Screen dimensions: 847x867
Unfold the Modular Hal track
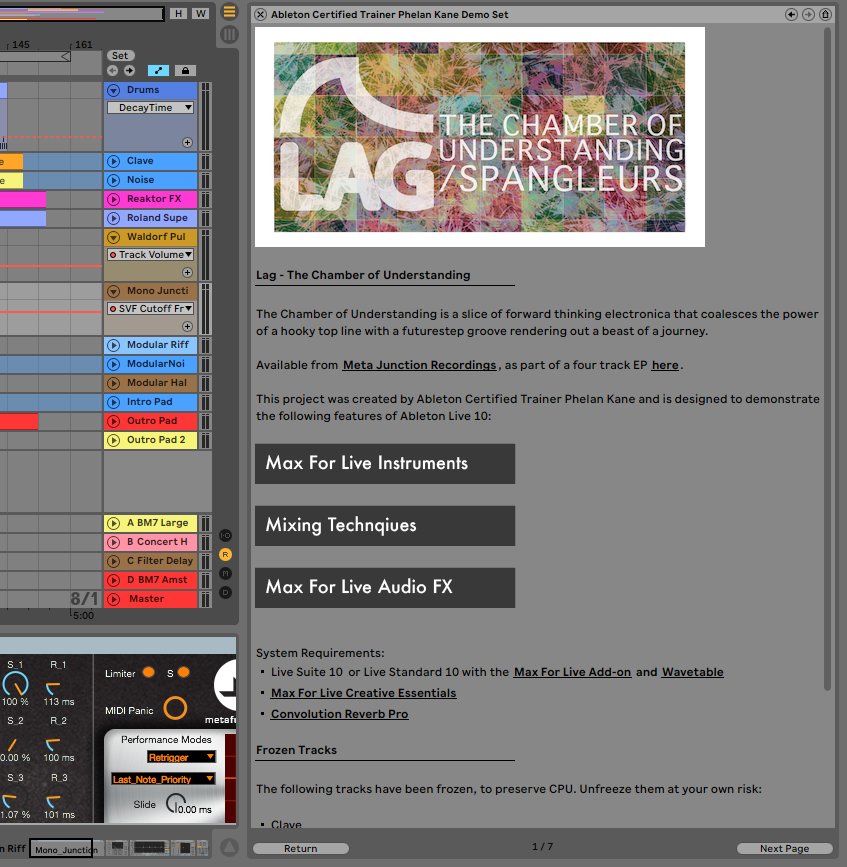pos(114,383)
